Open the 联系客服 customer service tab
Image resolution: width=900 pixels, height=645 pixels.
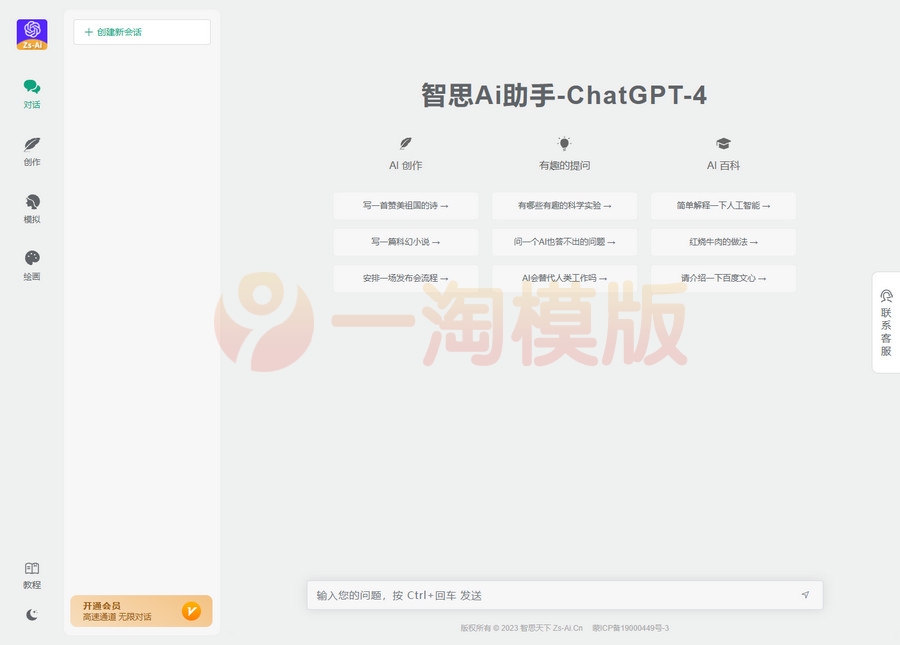[886, 322]
